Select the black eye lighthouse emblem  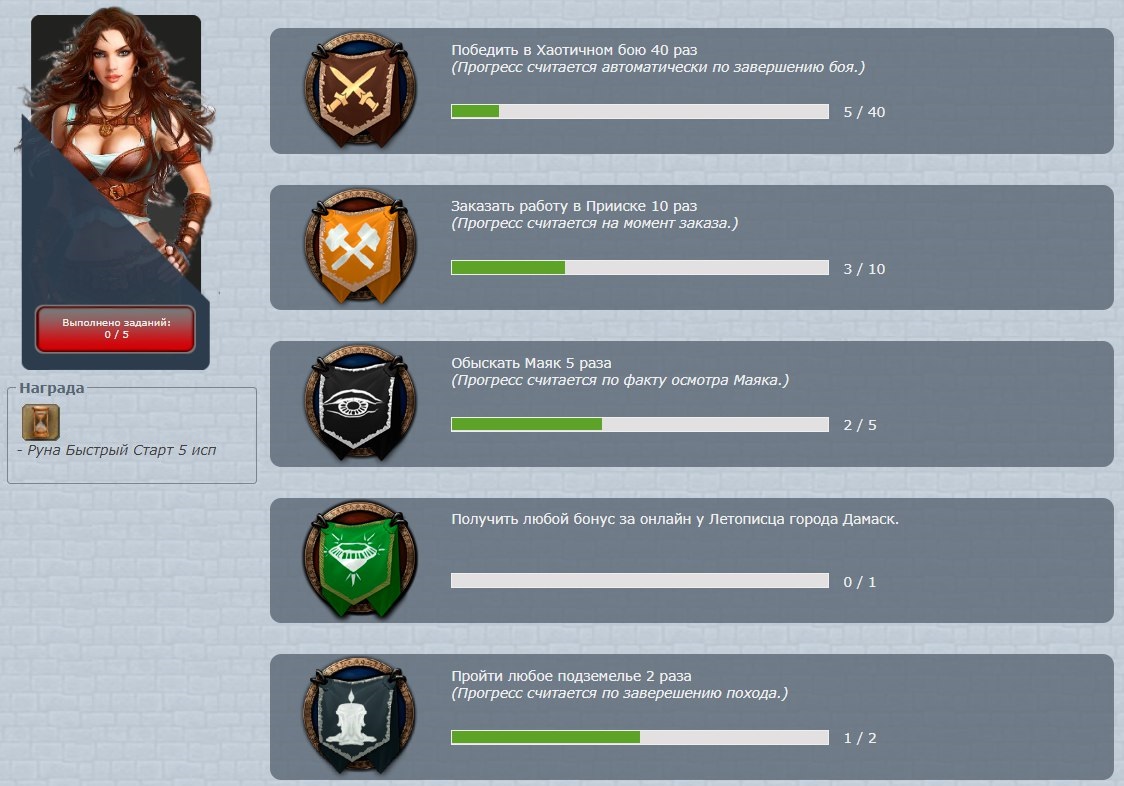click(x=359, y=403)
